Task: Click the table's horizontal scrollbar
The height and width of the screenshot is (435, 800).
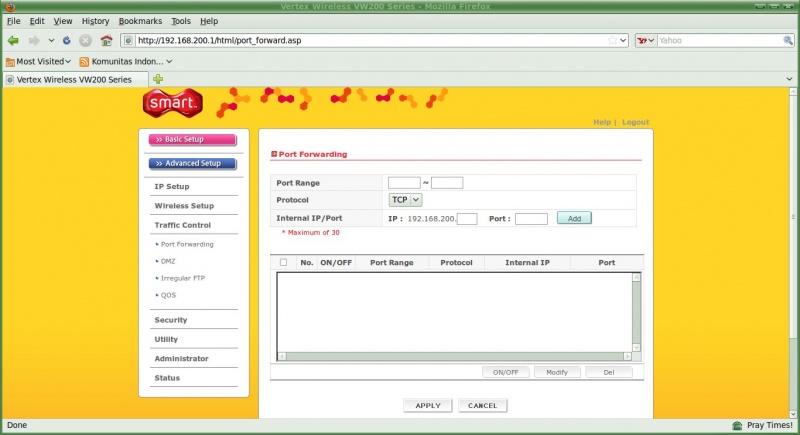Action: pyautogui.click(x=455, y=356)
